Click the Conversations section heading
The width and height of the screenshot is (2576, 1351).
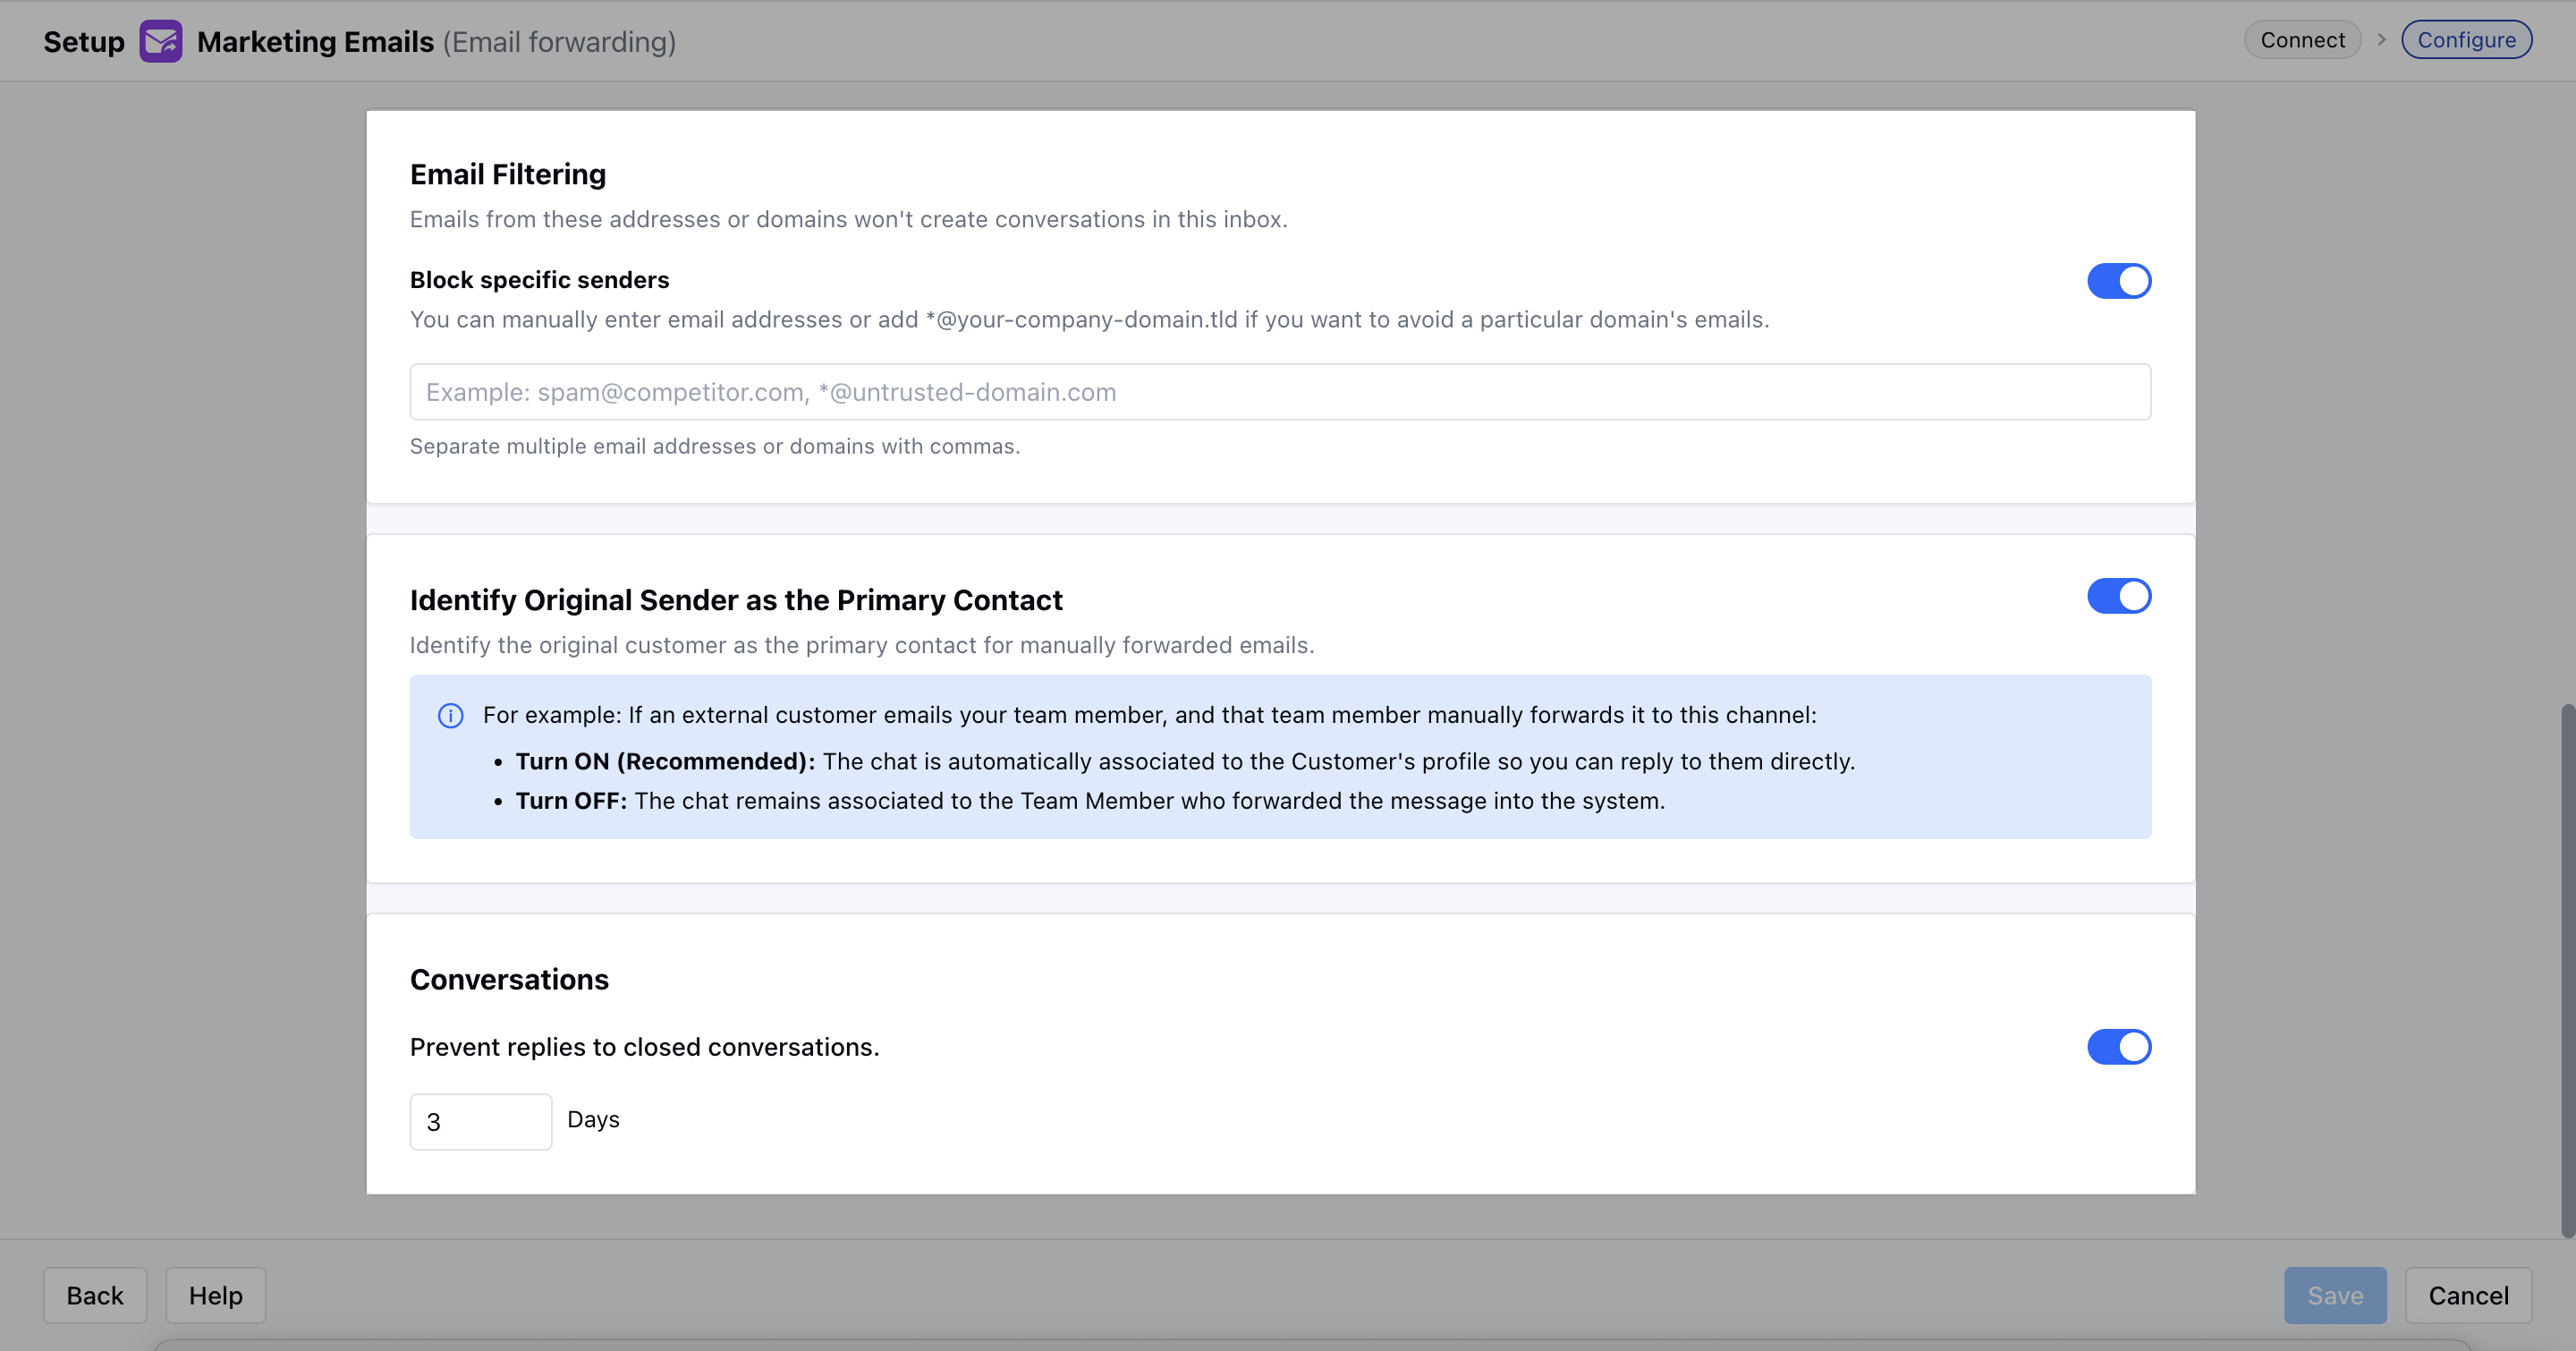pyautogui.click(x=509, y=980)
